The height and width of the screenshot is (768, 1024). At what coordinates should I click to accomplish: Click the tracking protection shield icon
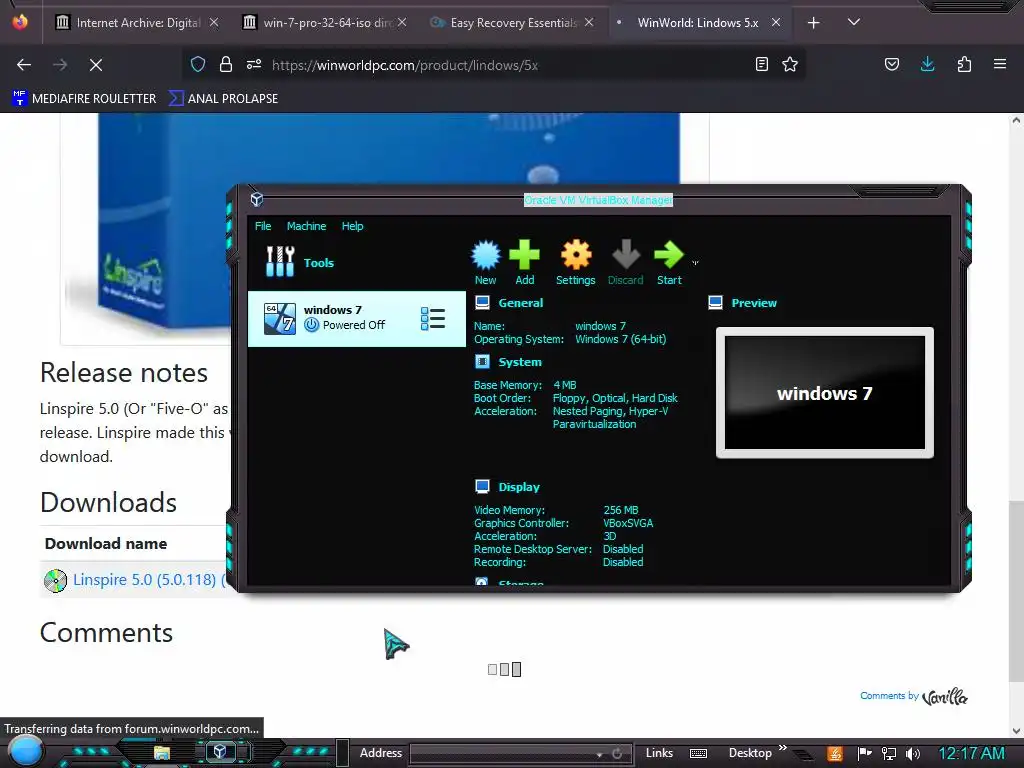[x=198, y=64]
